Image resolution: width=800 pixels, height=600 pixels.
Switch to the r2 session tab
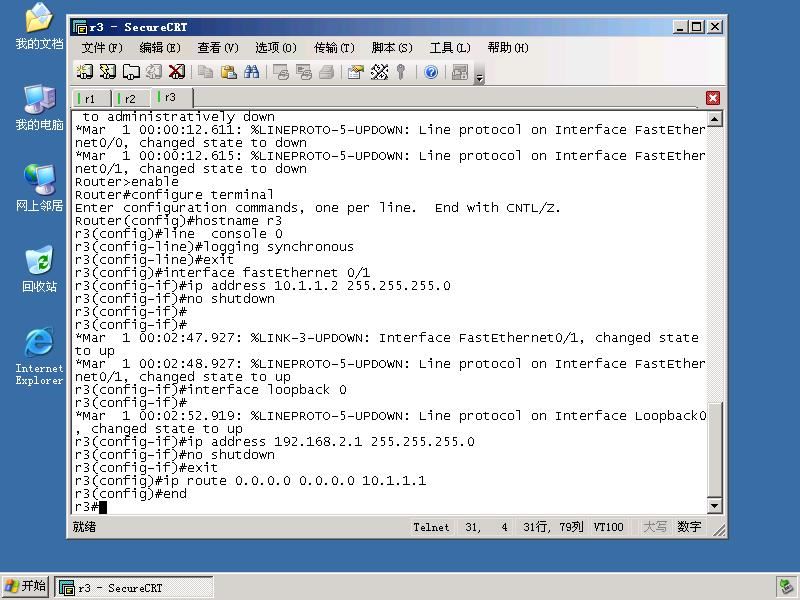tap(132, 98)
